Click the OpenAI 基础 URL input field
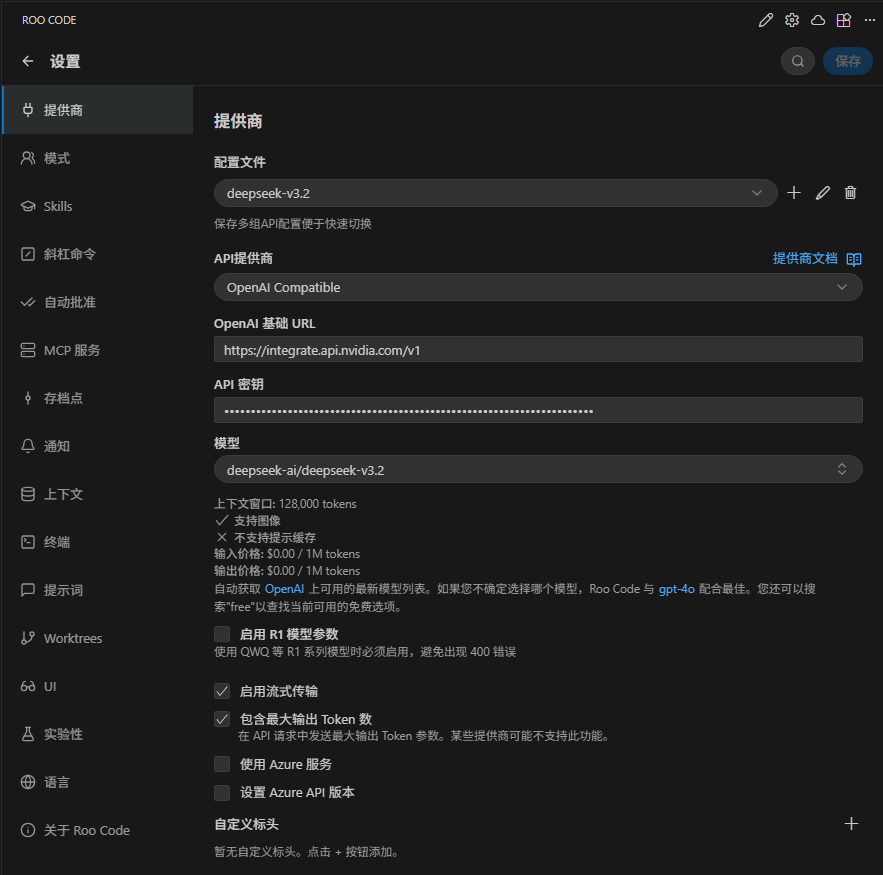Viewport: 883px width, 875px height. [538, 350]
